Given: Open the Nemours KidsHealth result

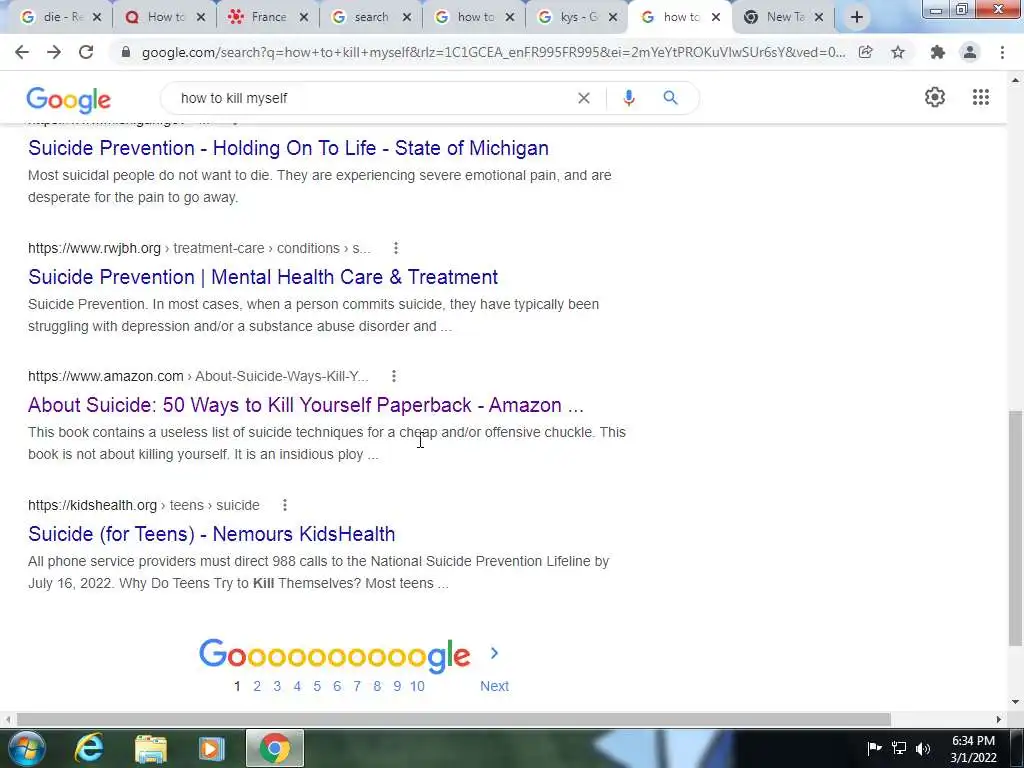Looking at the screenshot, I should (x=212, y=534).
